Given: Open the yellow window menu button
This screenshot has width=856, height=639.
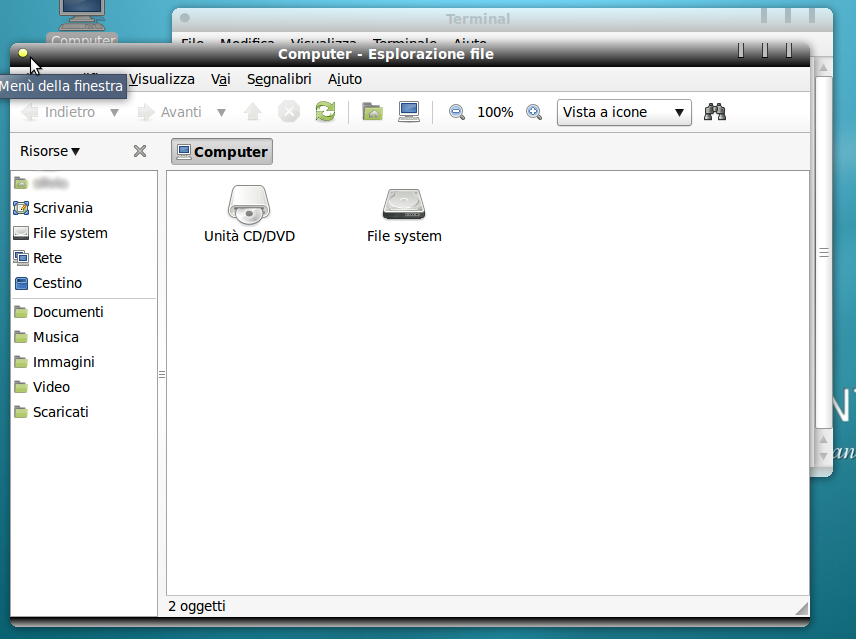Looking at the screenshot, I should coord(22,53).
